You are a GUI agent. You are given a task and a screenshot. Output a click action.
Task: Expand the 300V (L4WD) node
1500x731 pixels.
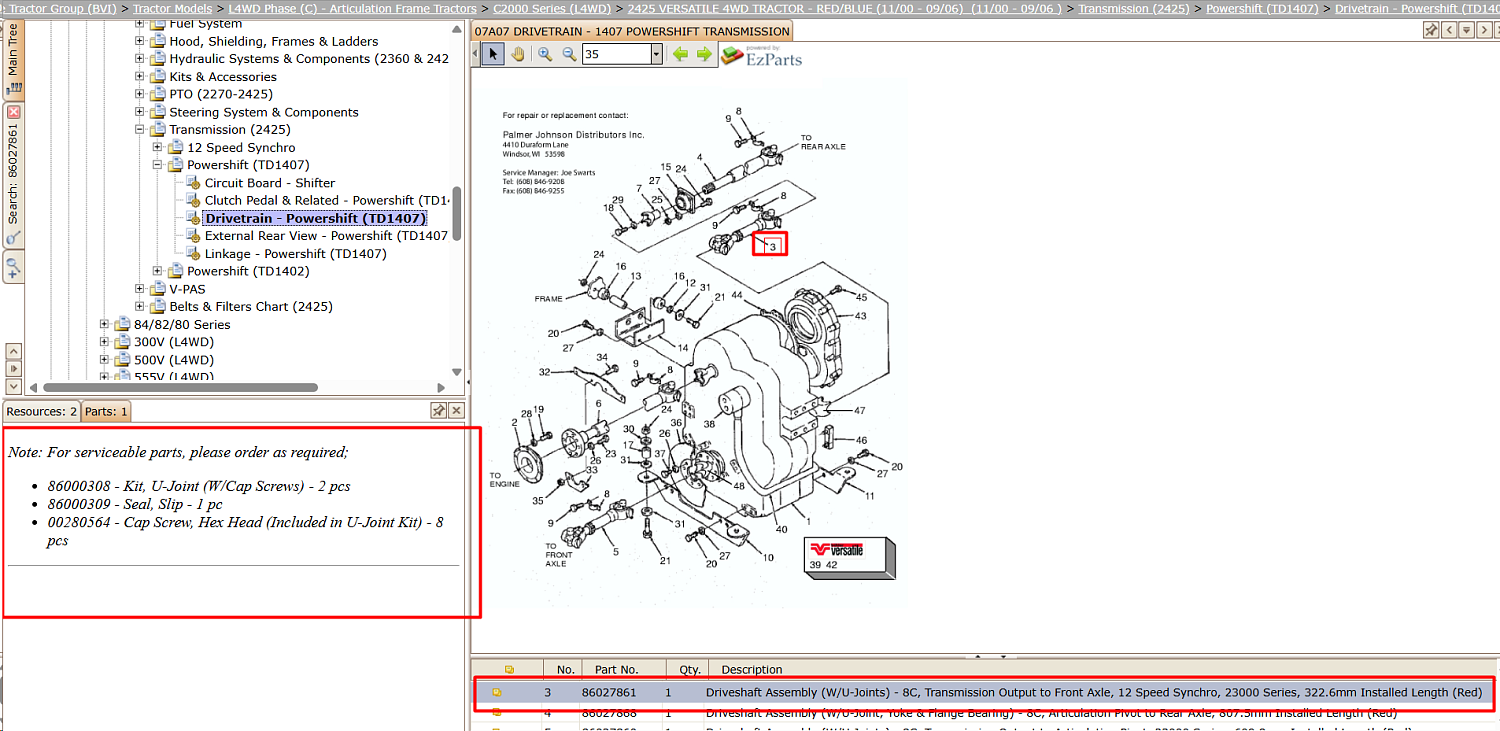(x=105, y=342)
